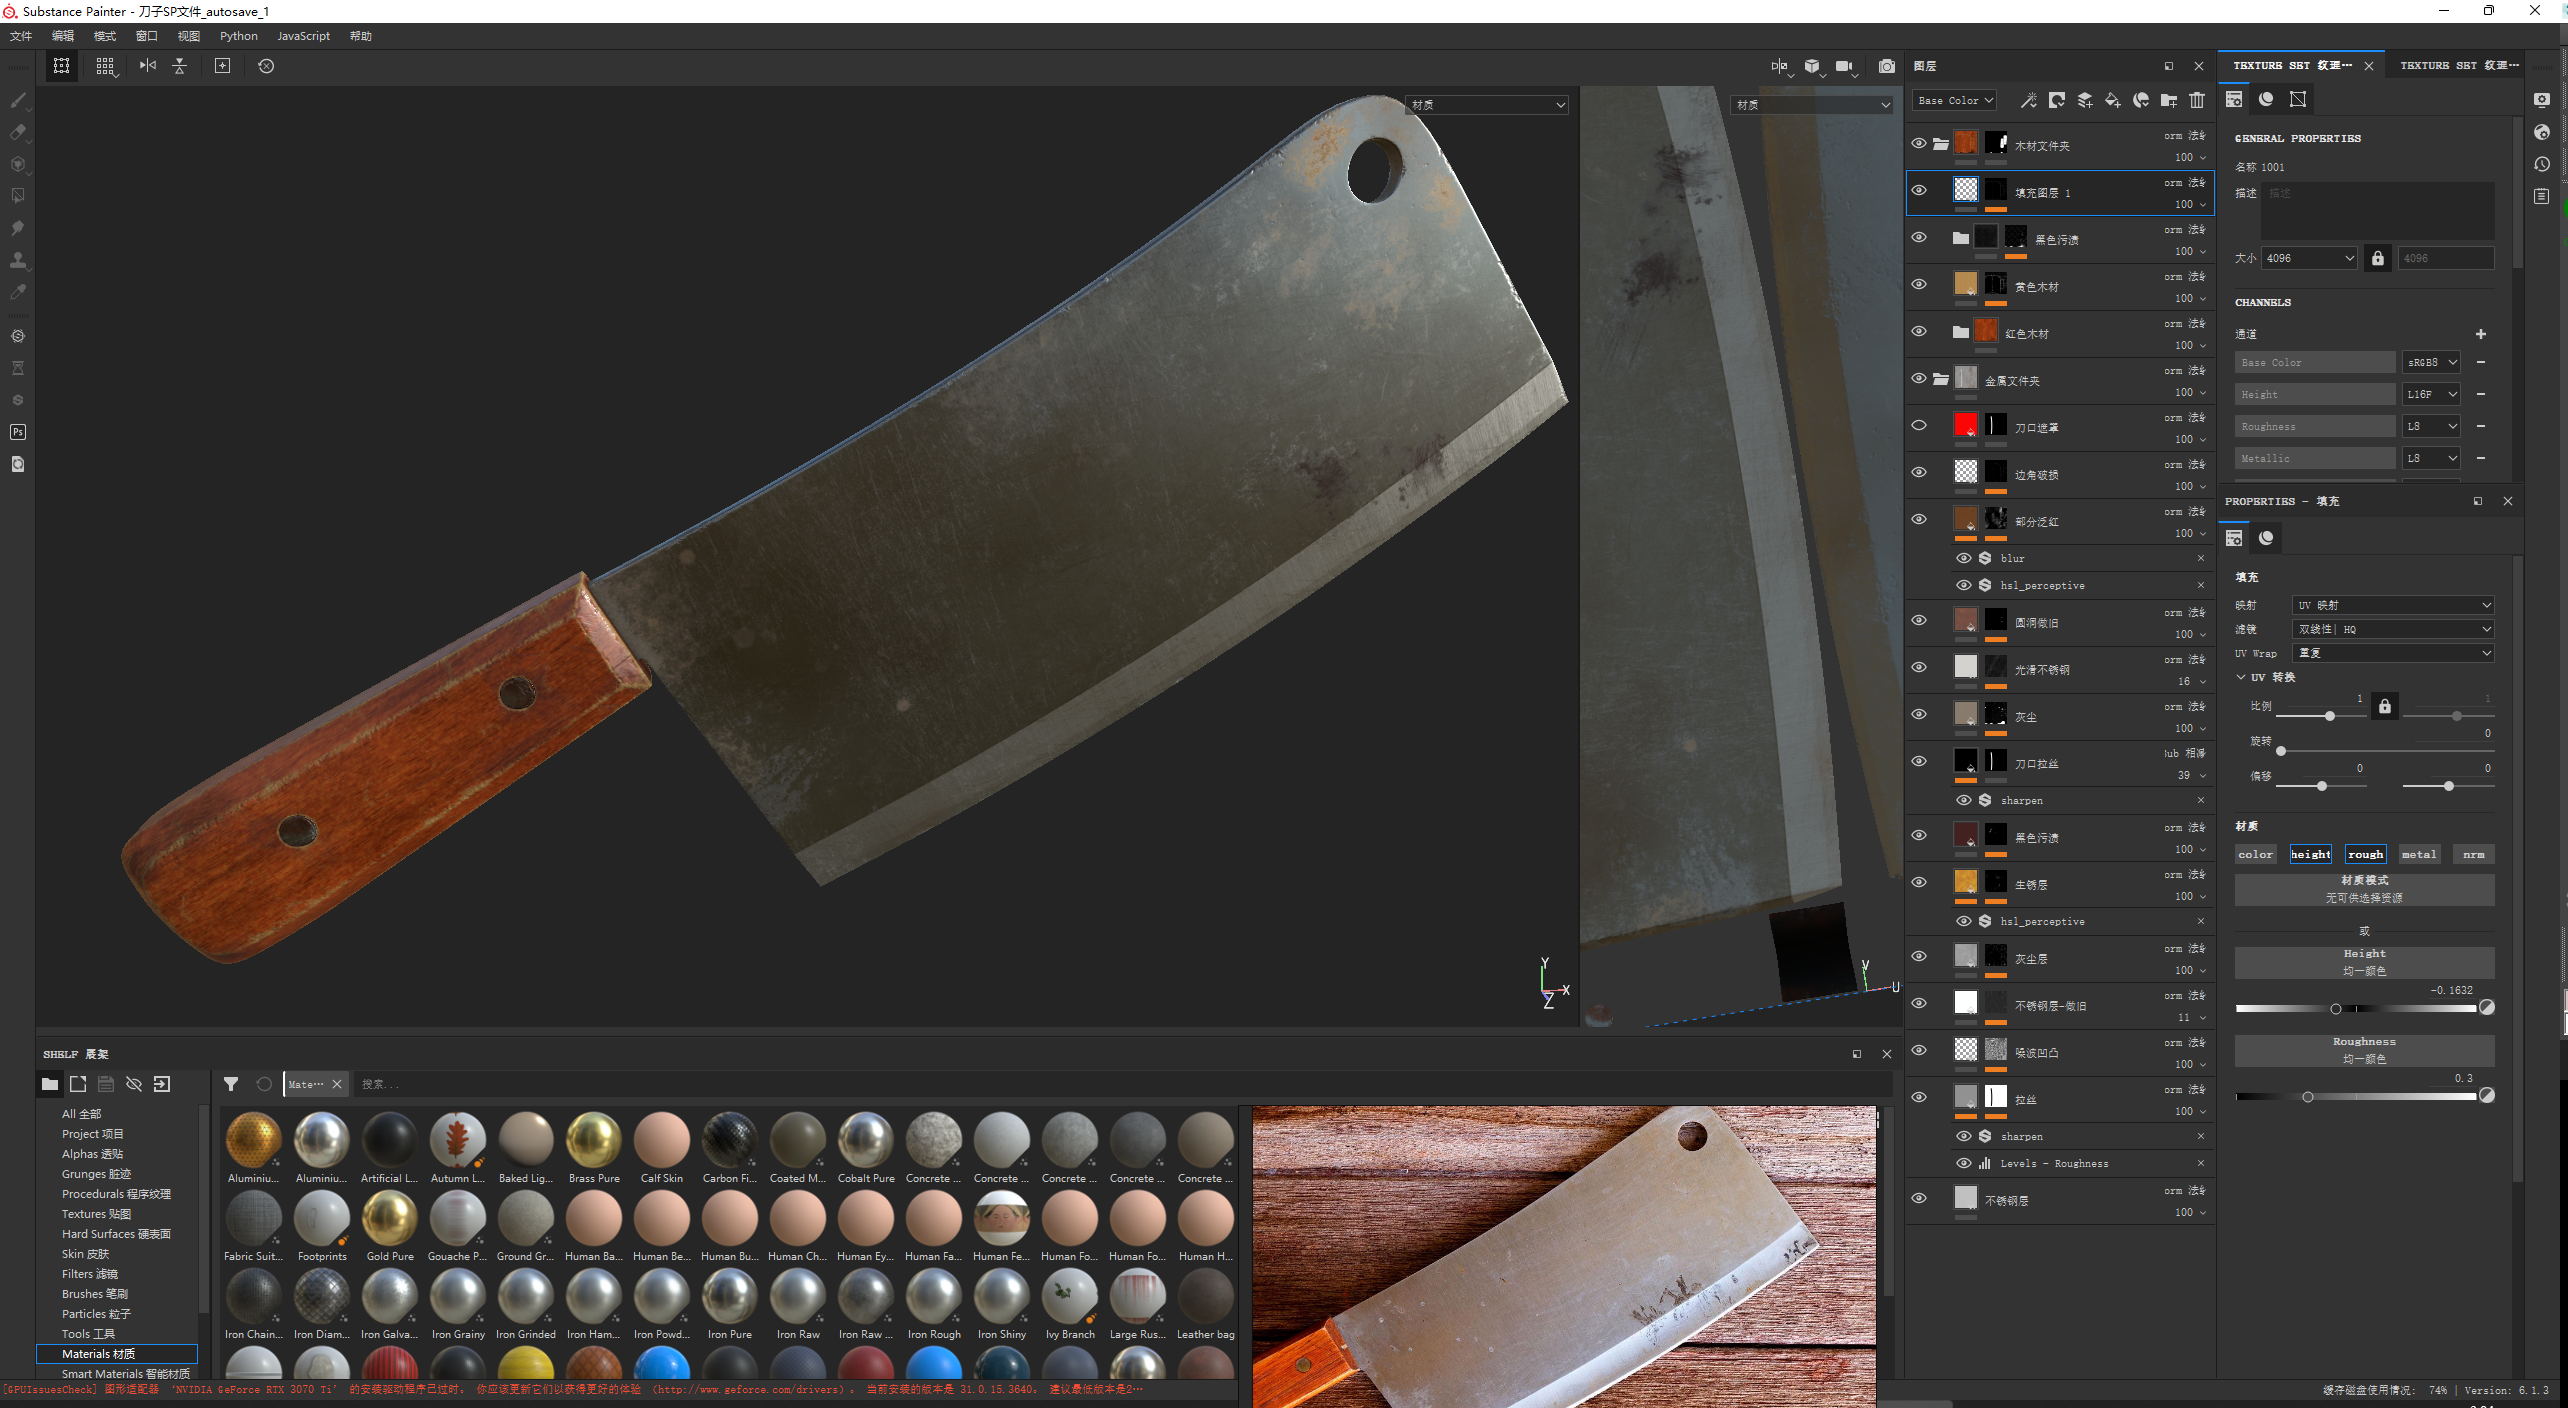Toggle visibility of the blur filter
The height and width of the screenshot is (1408, 2568).
click(1963, 558)
